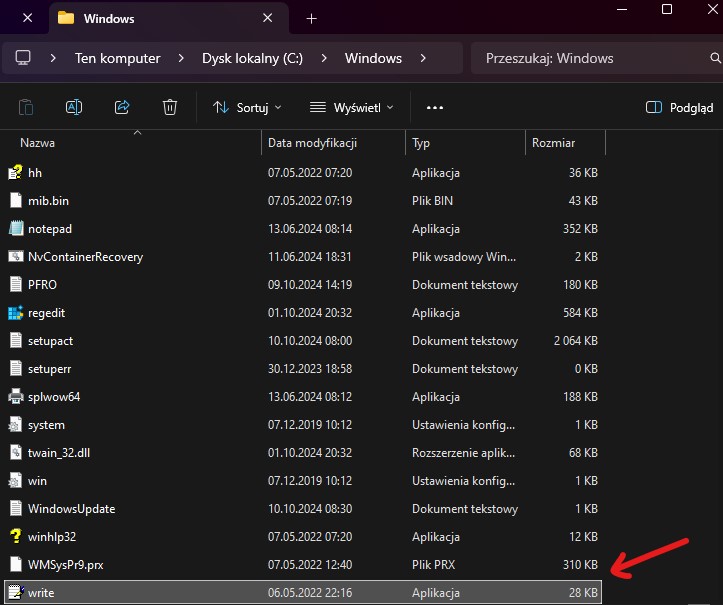The image size is (723, 605).
Task: Close the Windows tab
Action: (x=267, y=18)
